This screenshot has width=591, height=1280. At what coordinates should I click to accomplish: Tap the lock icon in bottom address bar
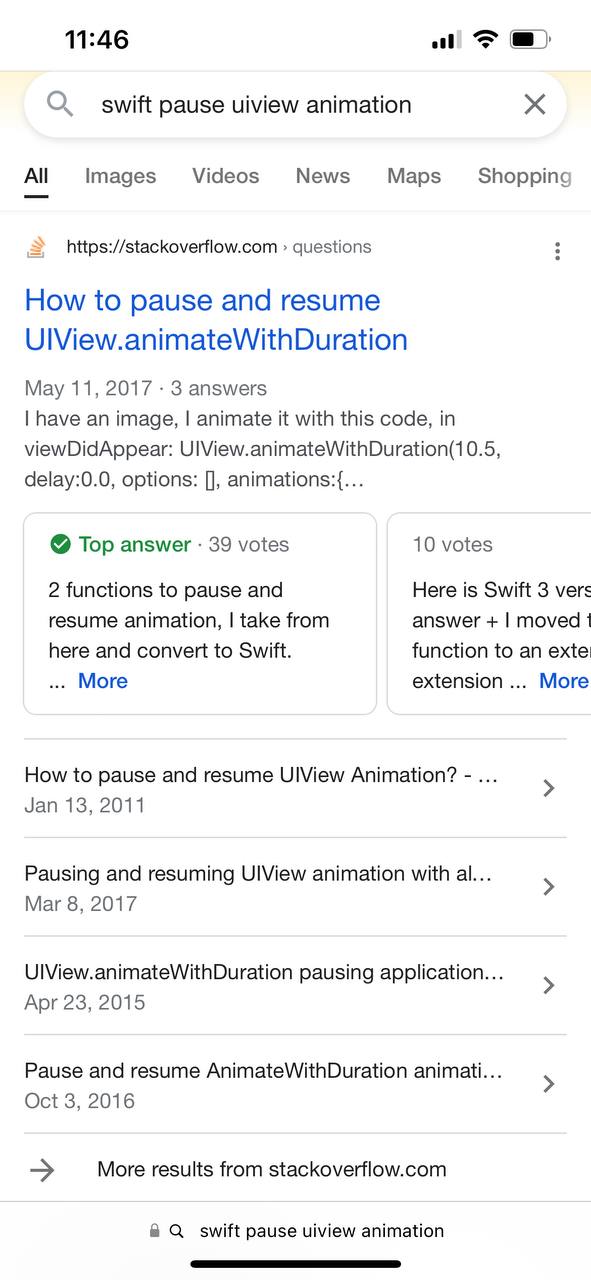154,1231
